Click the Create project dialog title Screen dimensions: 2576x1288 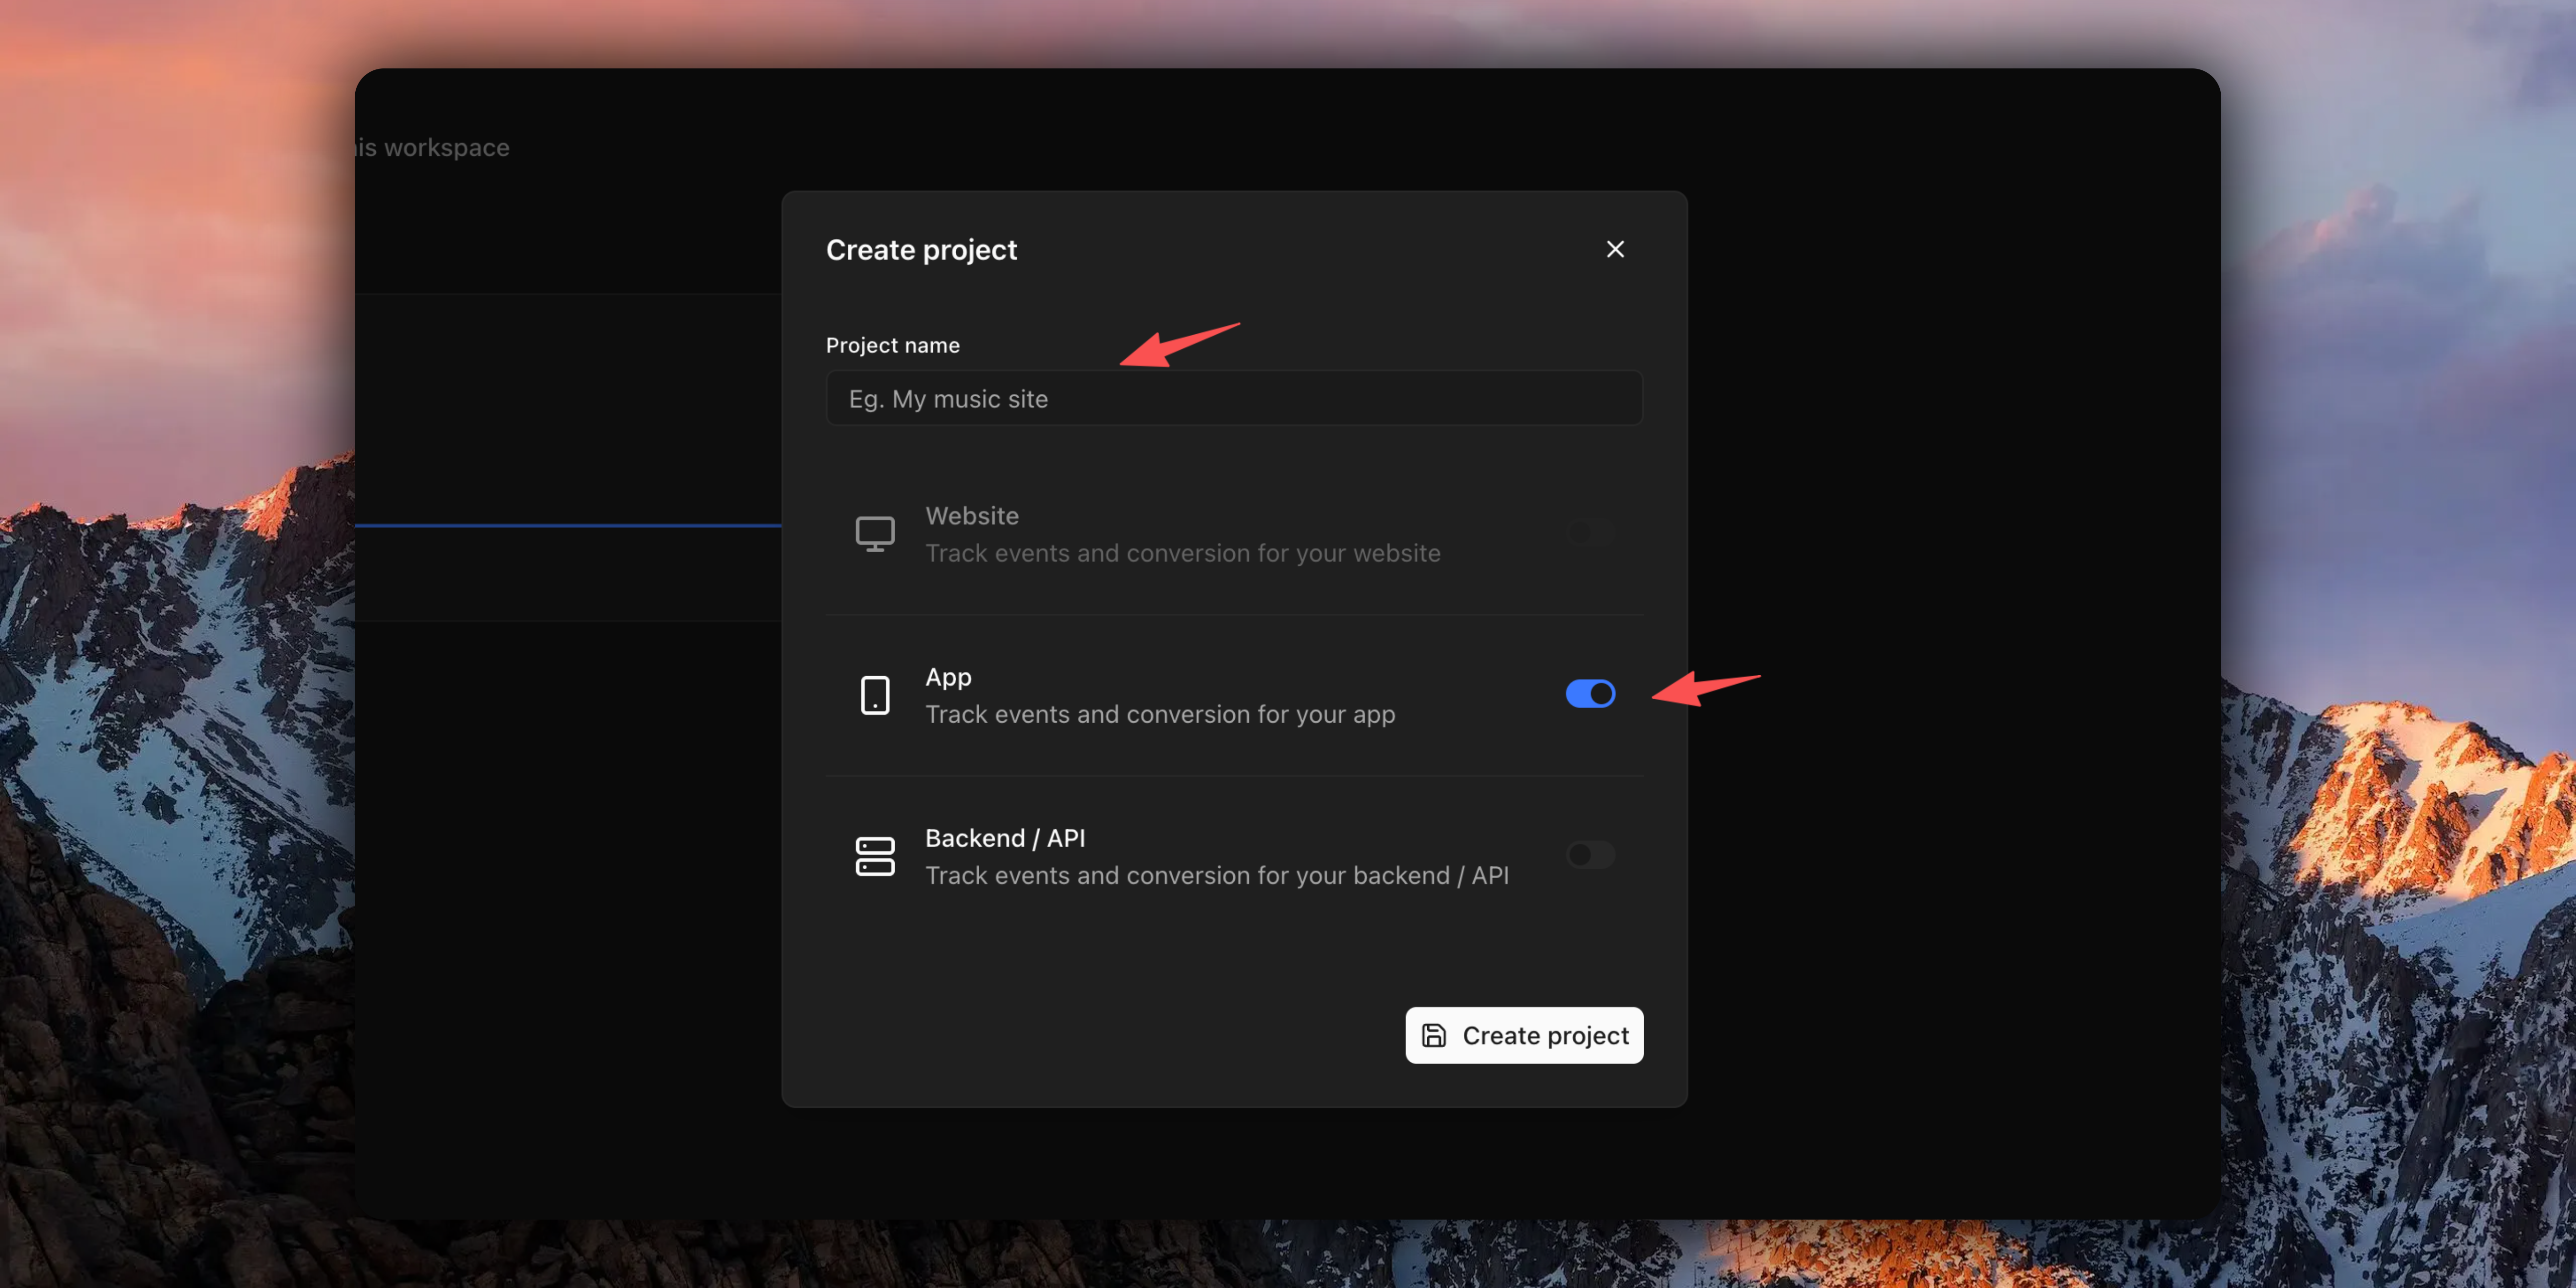(x=921, y=249)
